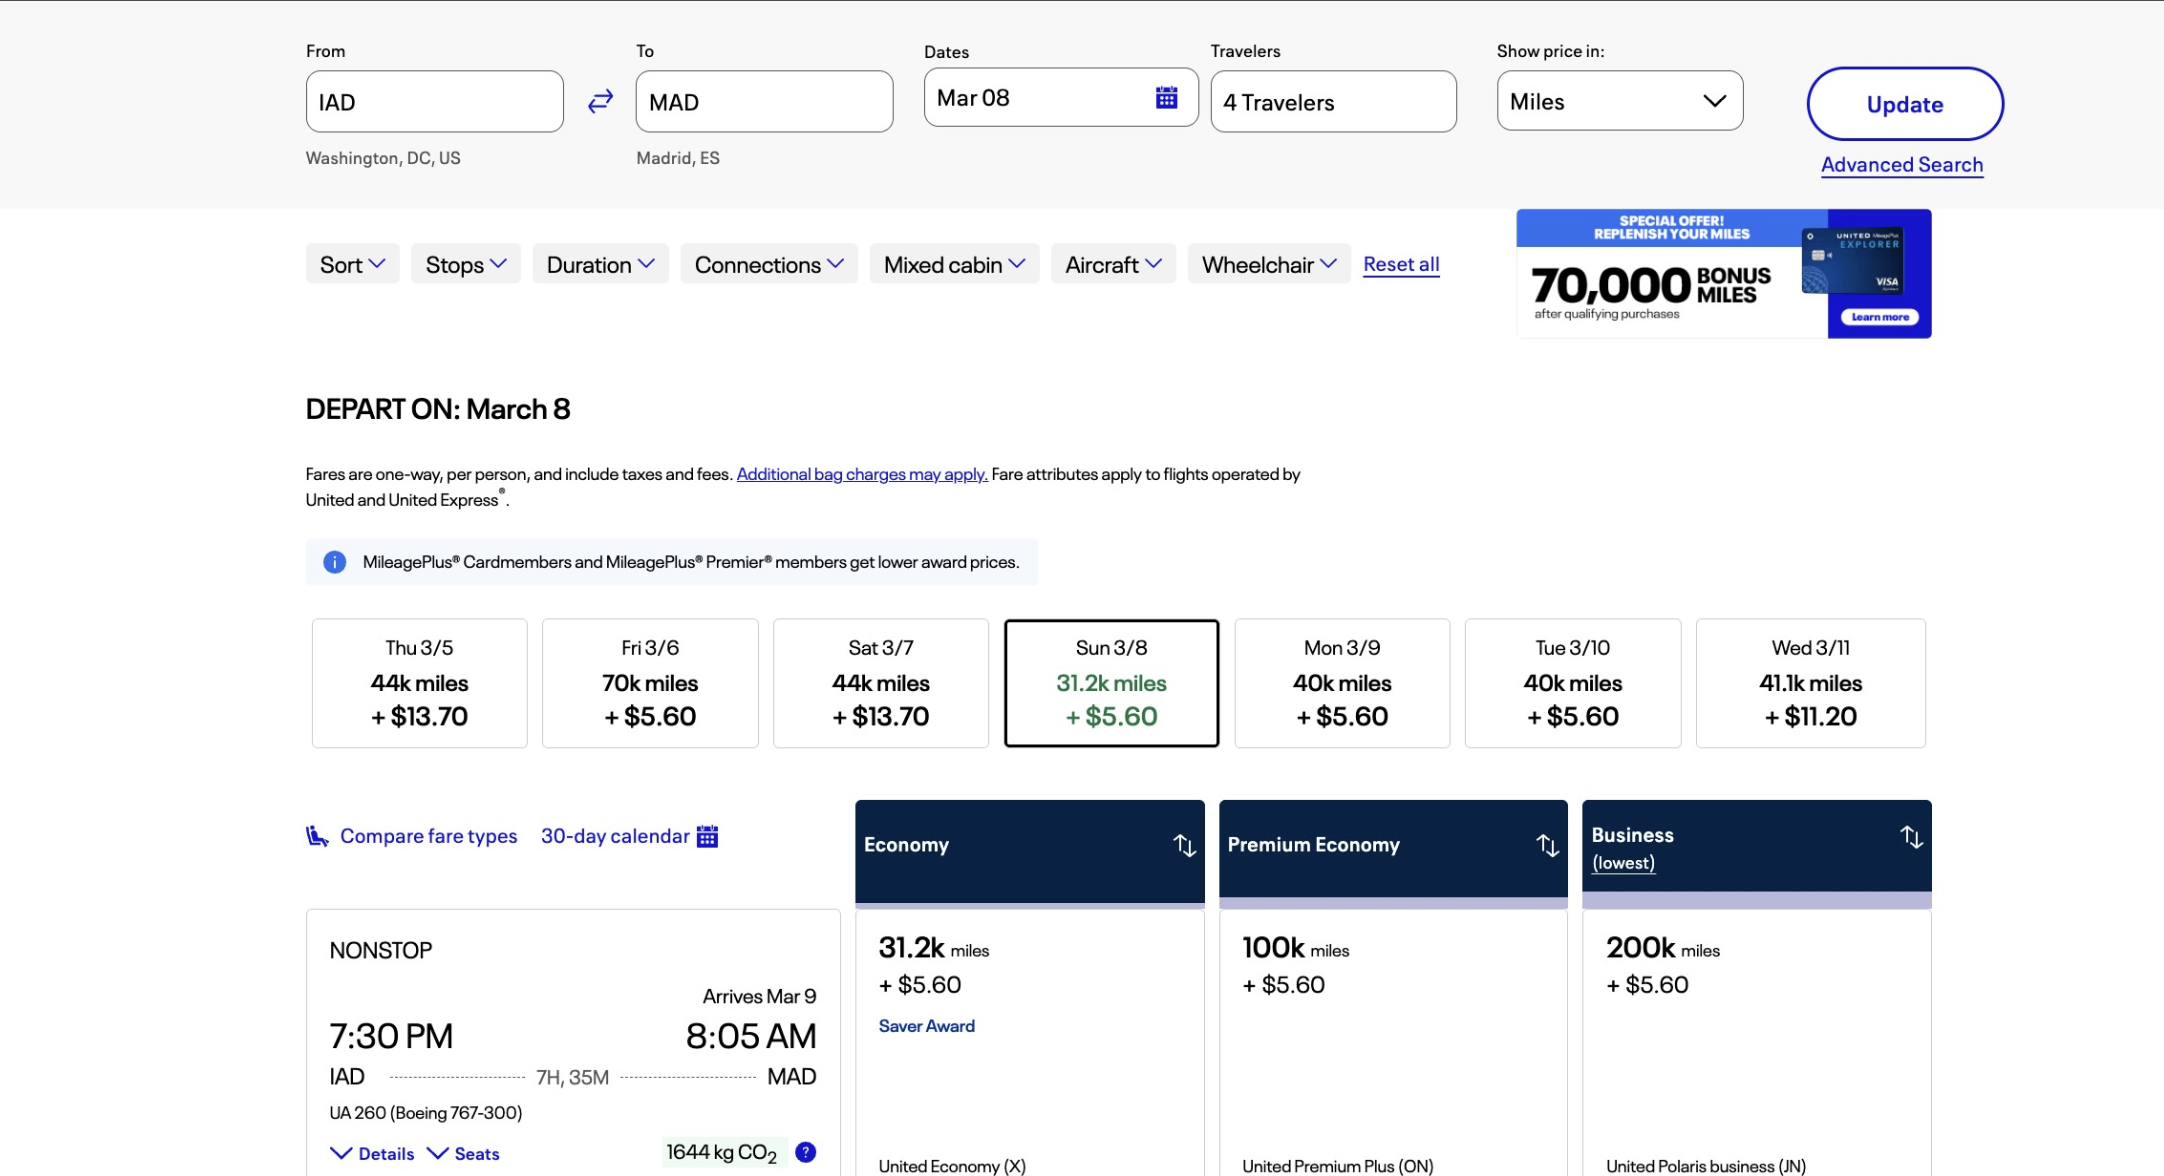The height and width of the screenshot is (1176, 2164).
Task: Expand the Show price in Miles dropdown
Action: pyautogui.click(x=1619, y=101)
